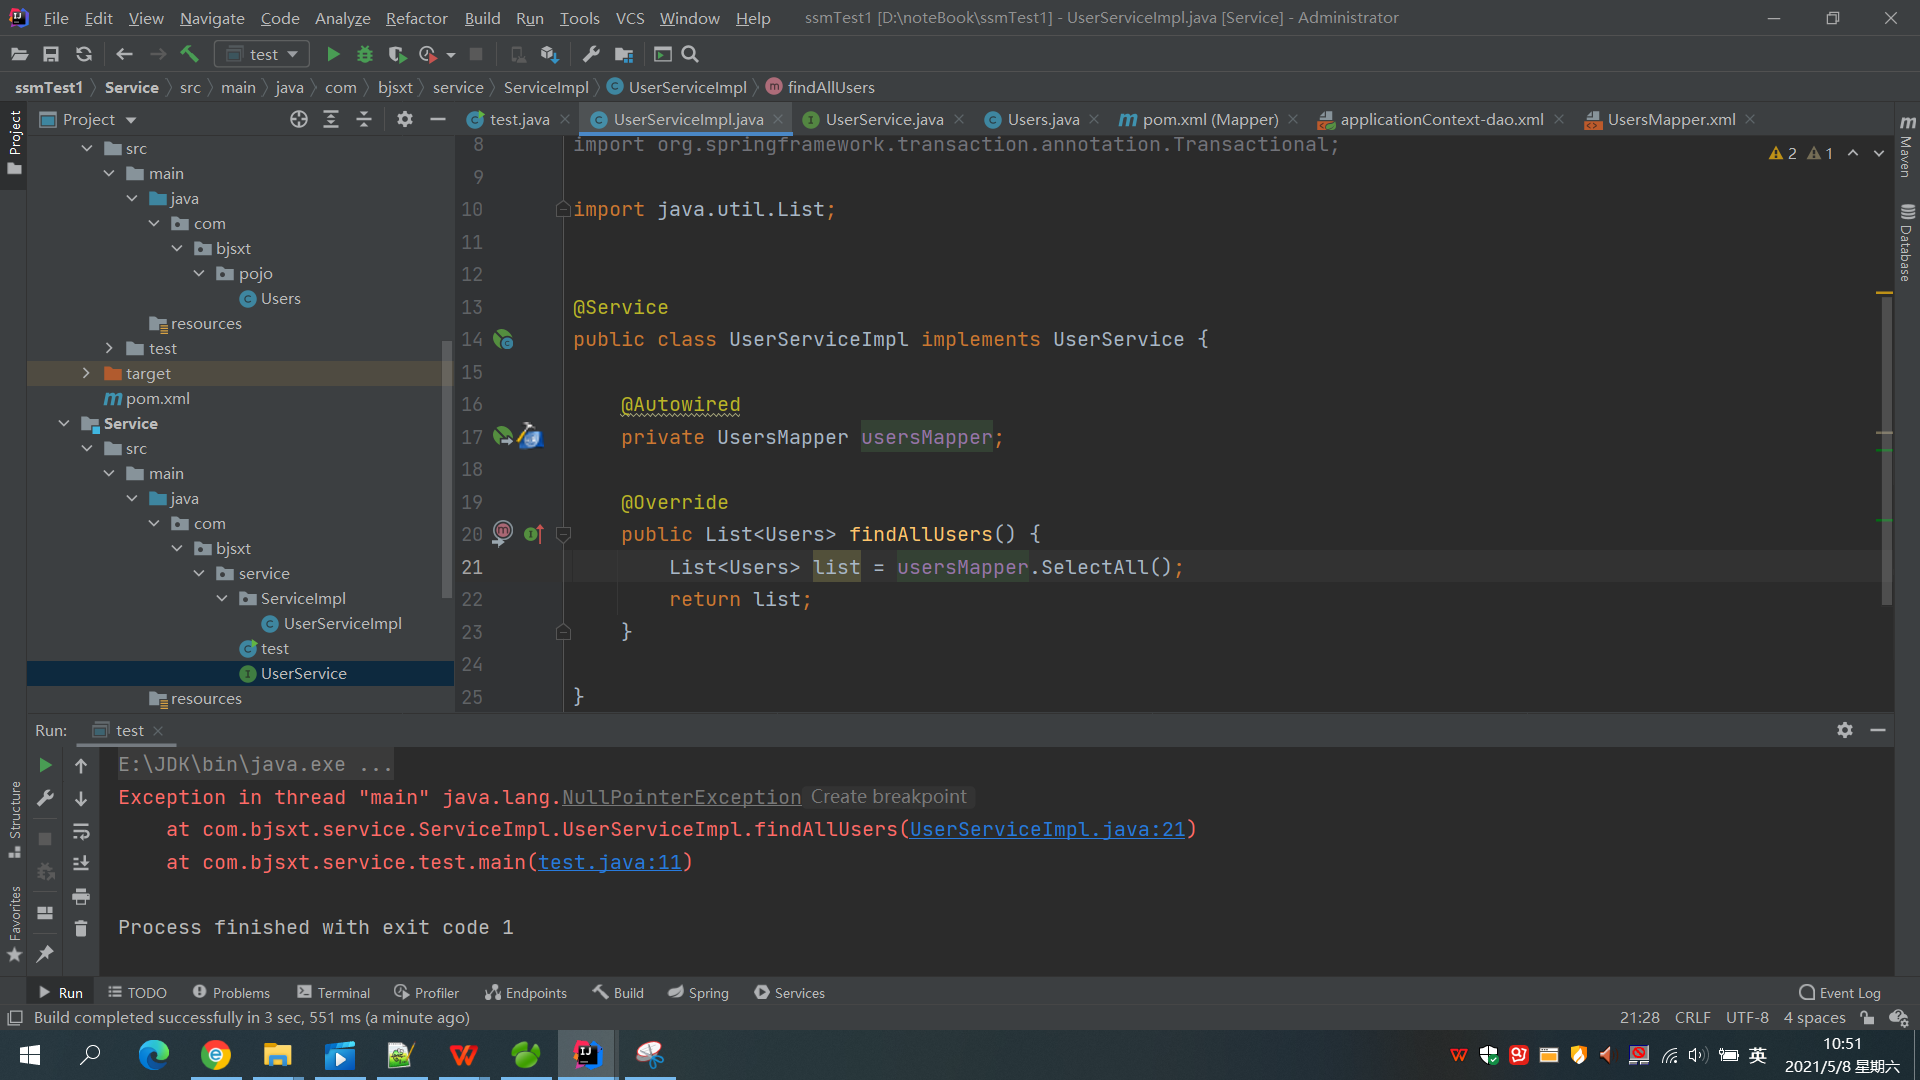The image size is (1920, 1080).
Task: Select Users class in pojo package
Action: (x=280, y=299)
